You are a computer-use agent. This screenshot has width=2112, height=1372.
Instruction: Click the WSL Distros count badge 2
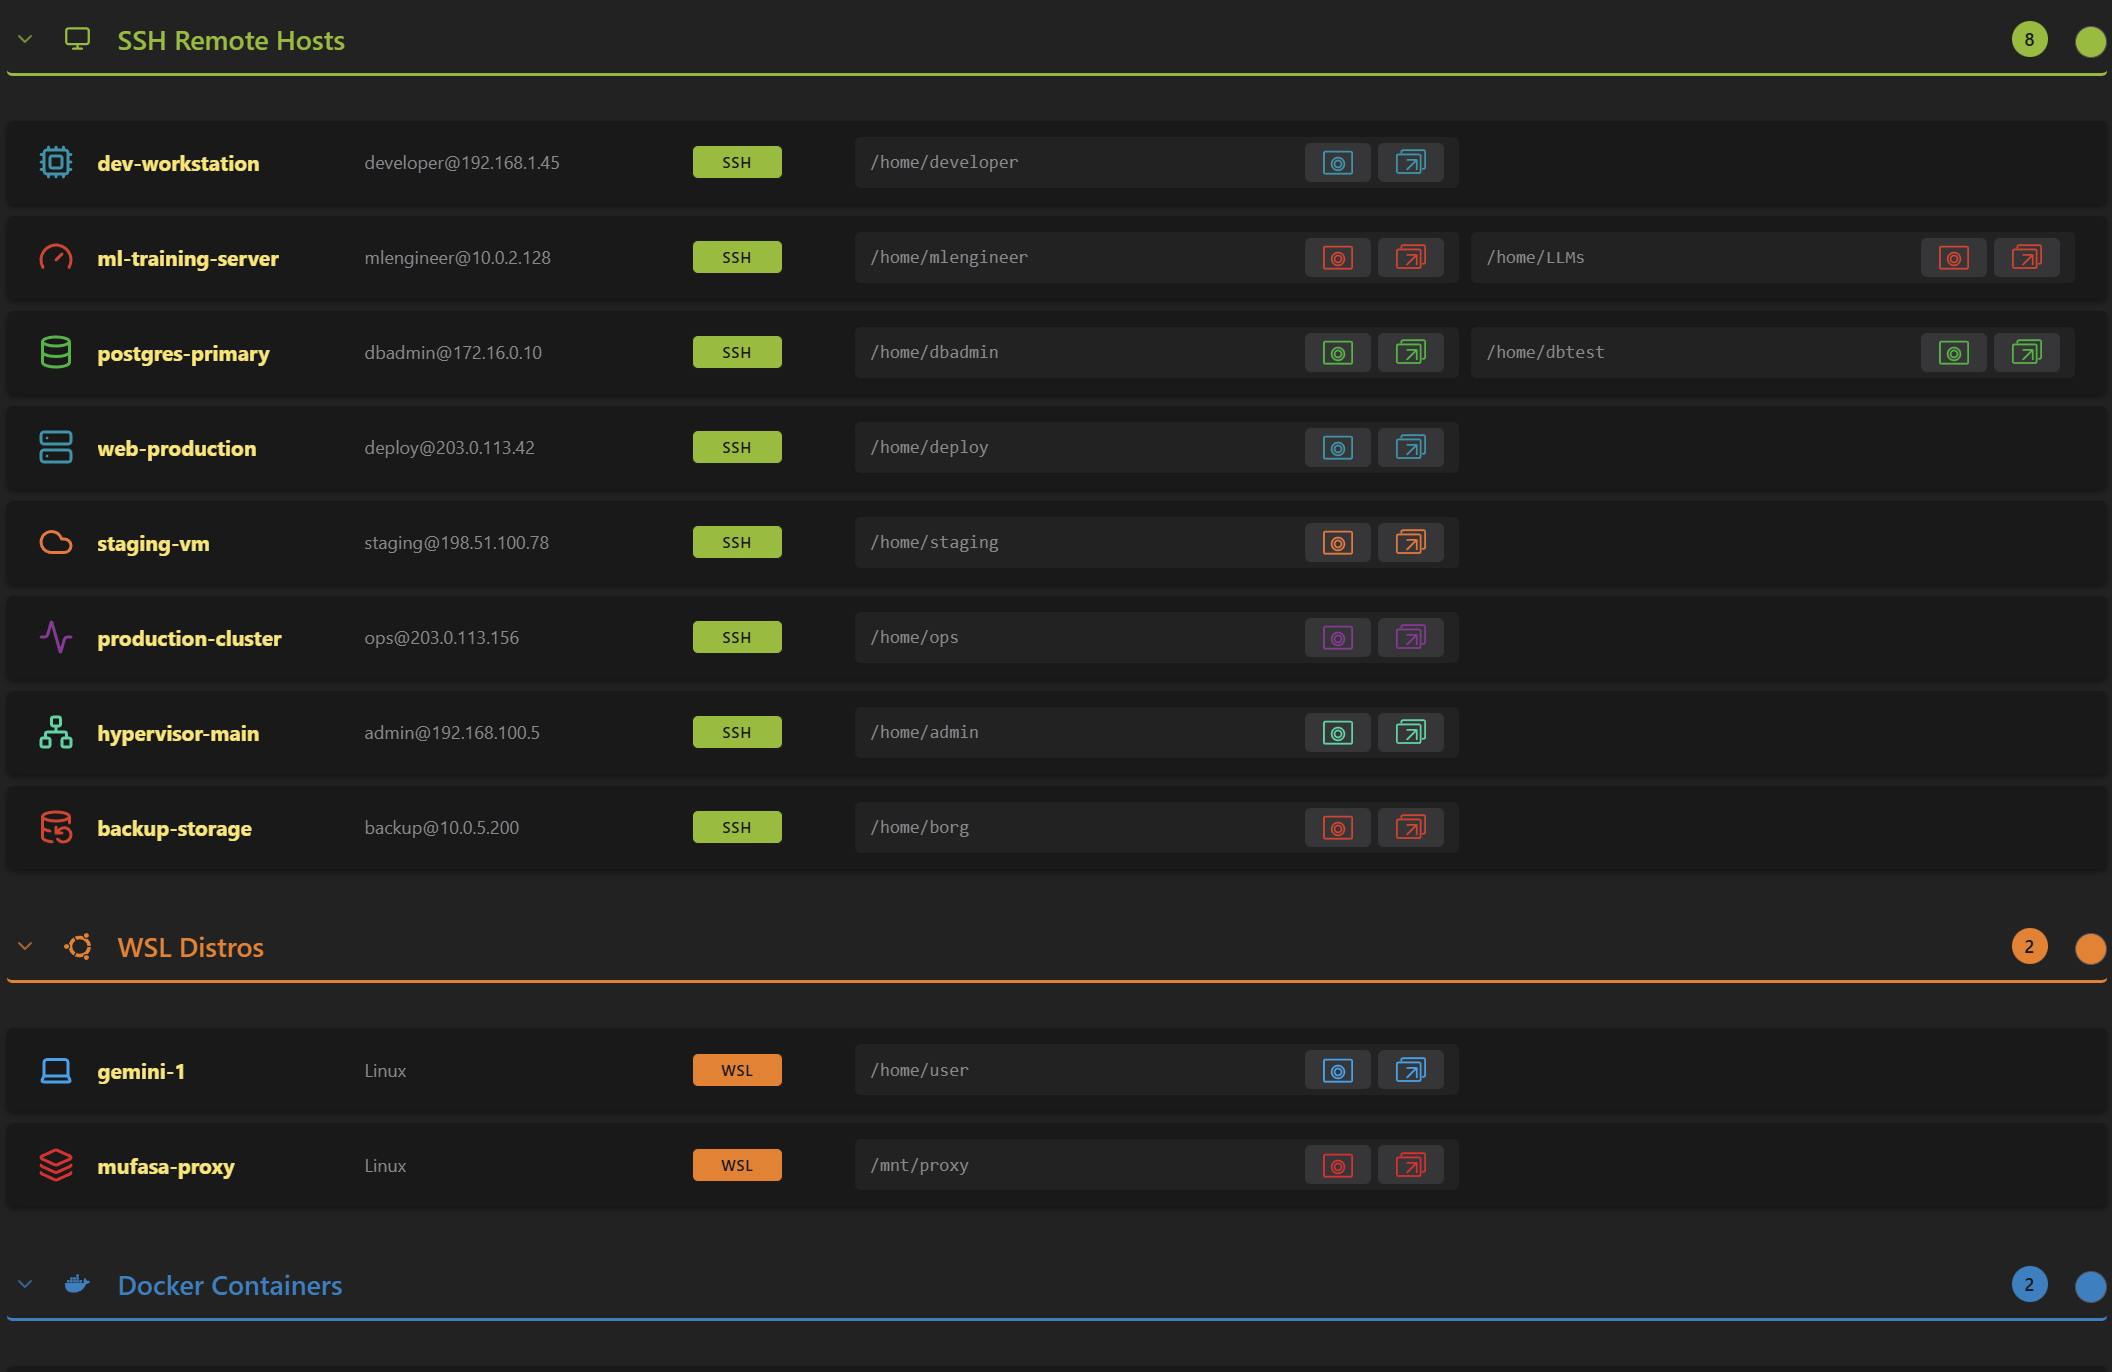(2029, 947)
